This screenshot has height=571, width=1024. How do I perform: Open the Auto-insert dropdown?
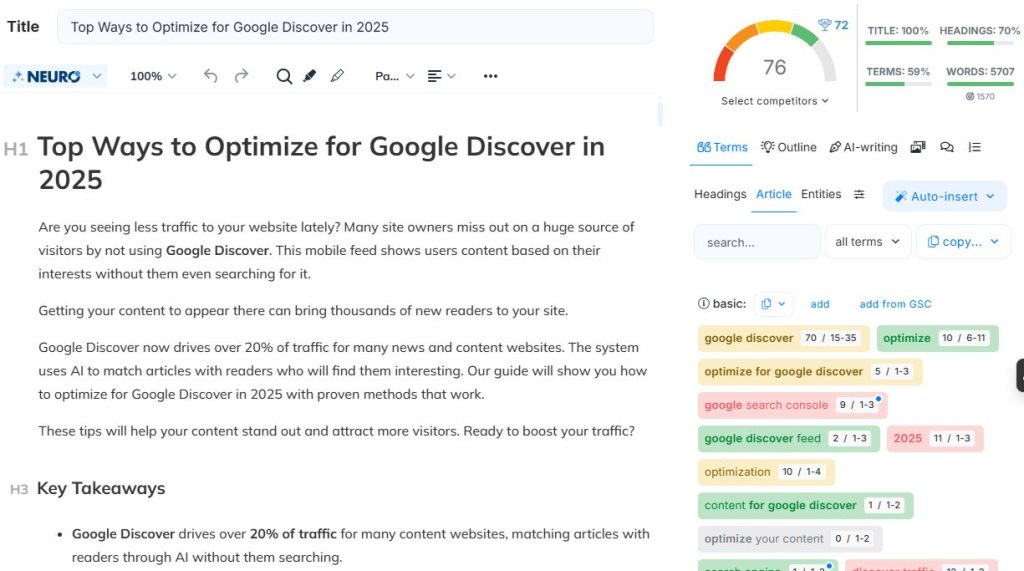tap(944, 196)
